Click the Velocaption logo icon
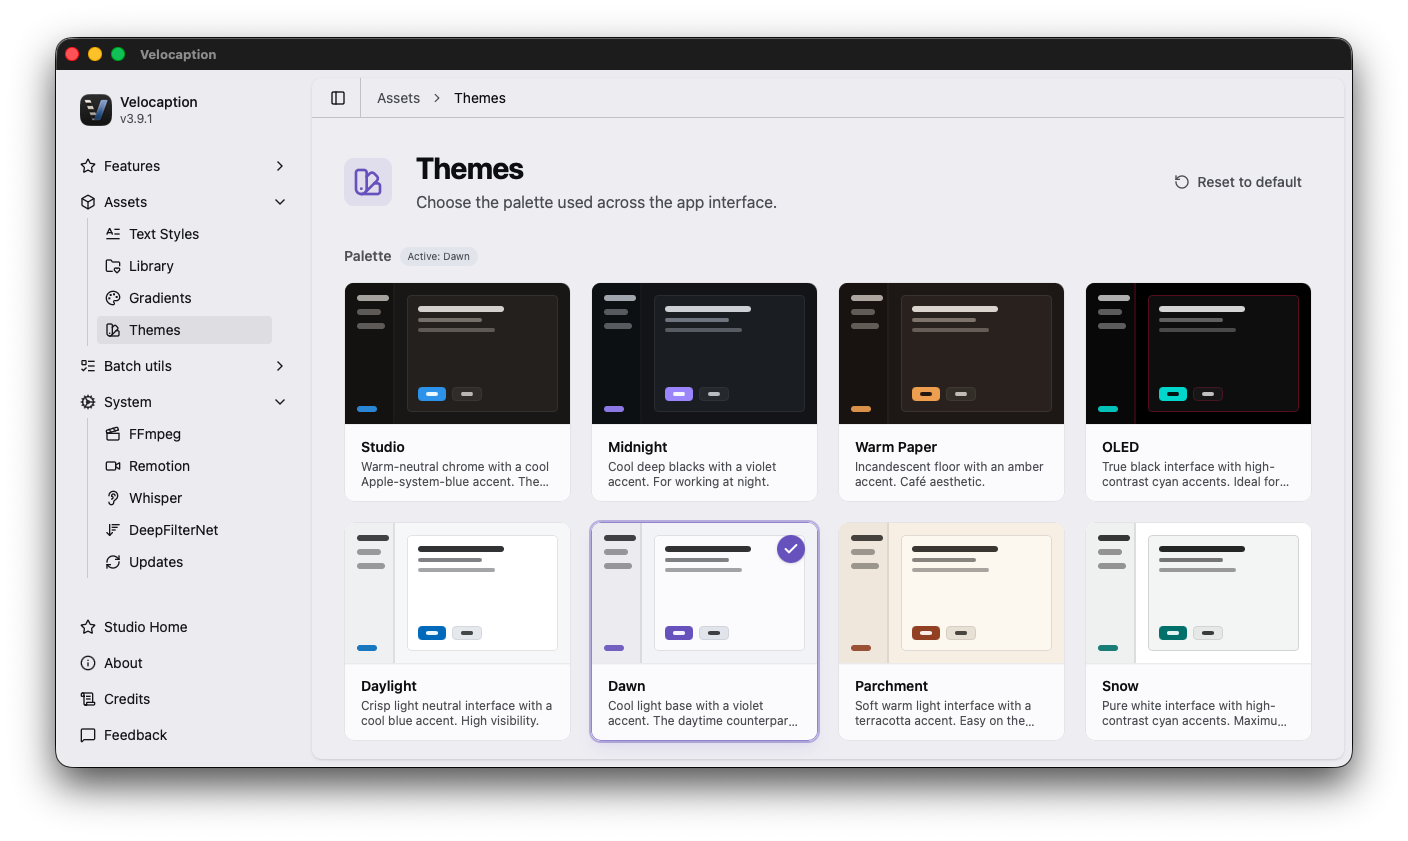 coord(96,110)
